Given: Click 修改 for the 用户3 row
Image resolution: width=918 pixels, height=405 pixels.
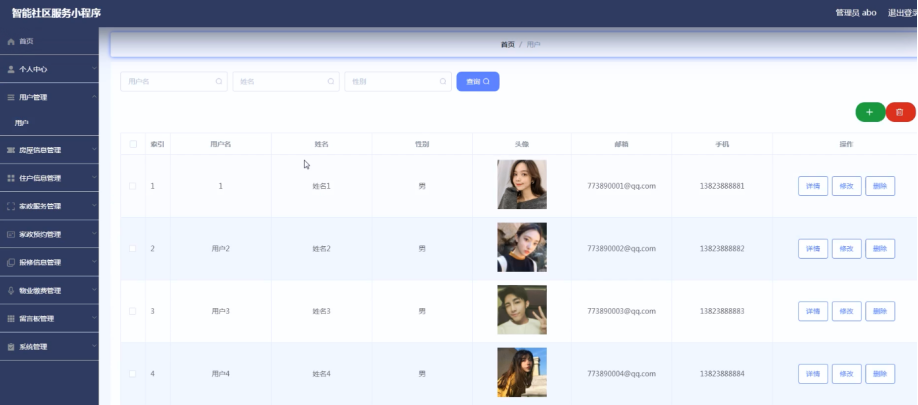Looking at the screenshot, I should point(847,311).
